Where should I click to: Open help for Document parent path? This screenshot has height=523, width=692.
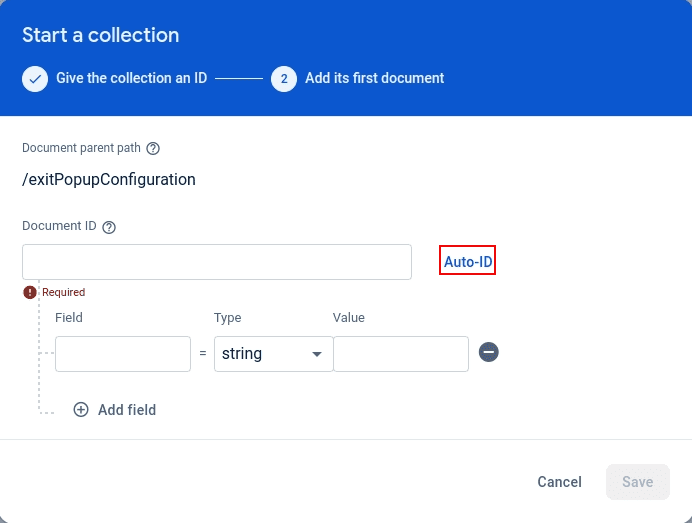pos(153,148)
